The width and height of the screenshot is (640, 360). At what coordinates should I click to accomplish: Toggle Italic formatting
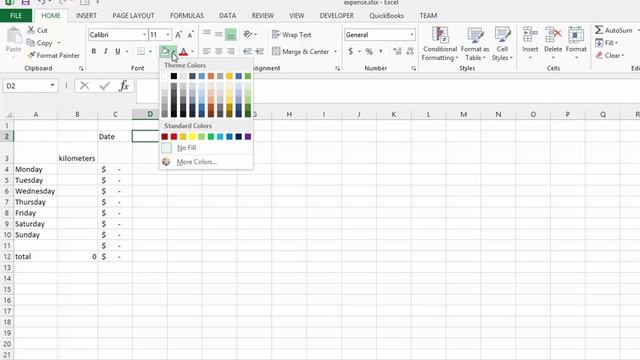click(x=106, y=51)
